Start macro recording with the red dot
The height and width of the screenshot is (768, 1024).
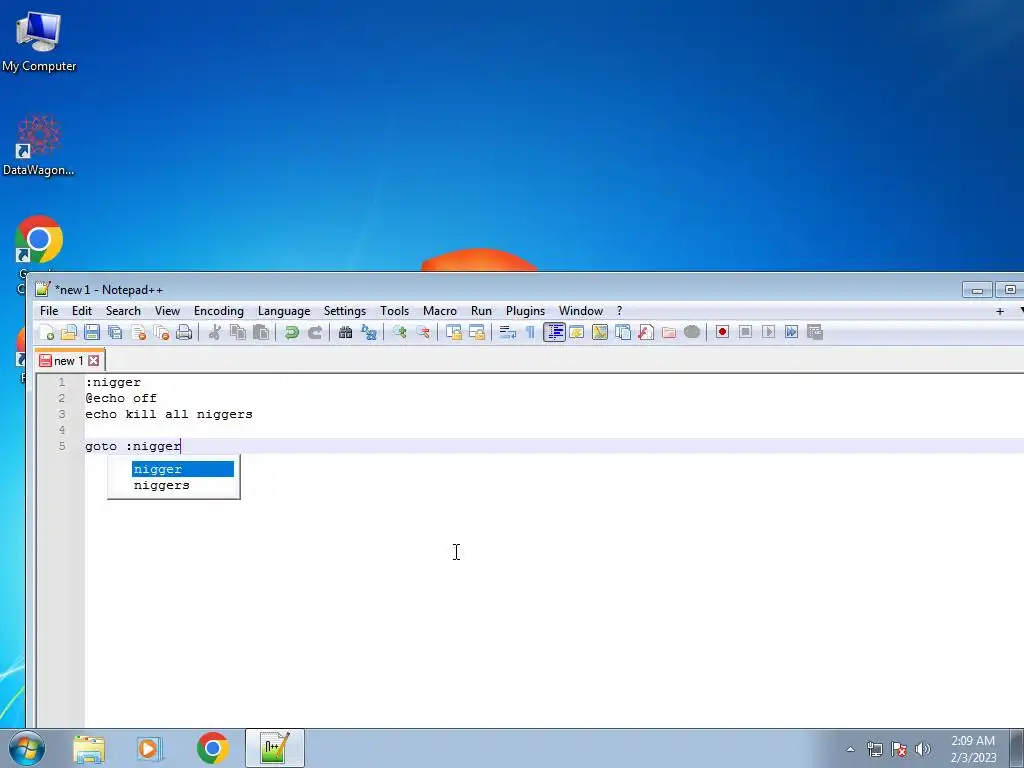pyautogui.click(x=722, y=332)
